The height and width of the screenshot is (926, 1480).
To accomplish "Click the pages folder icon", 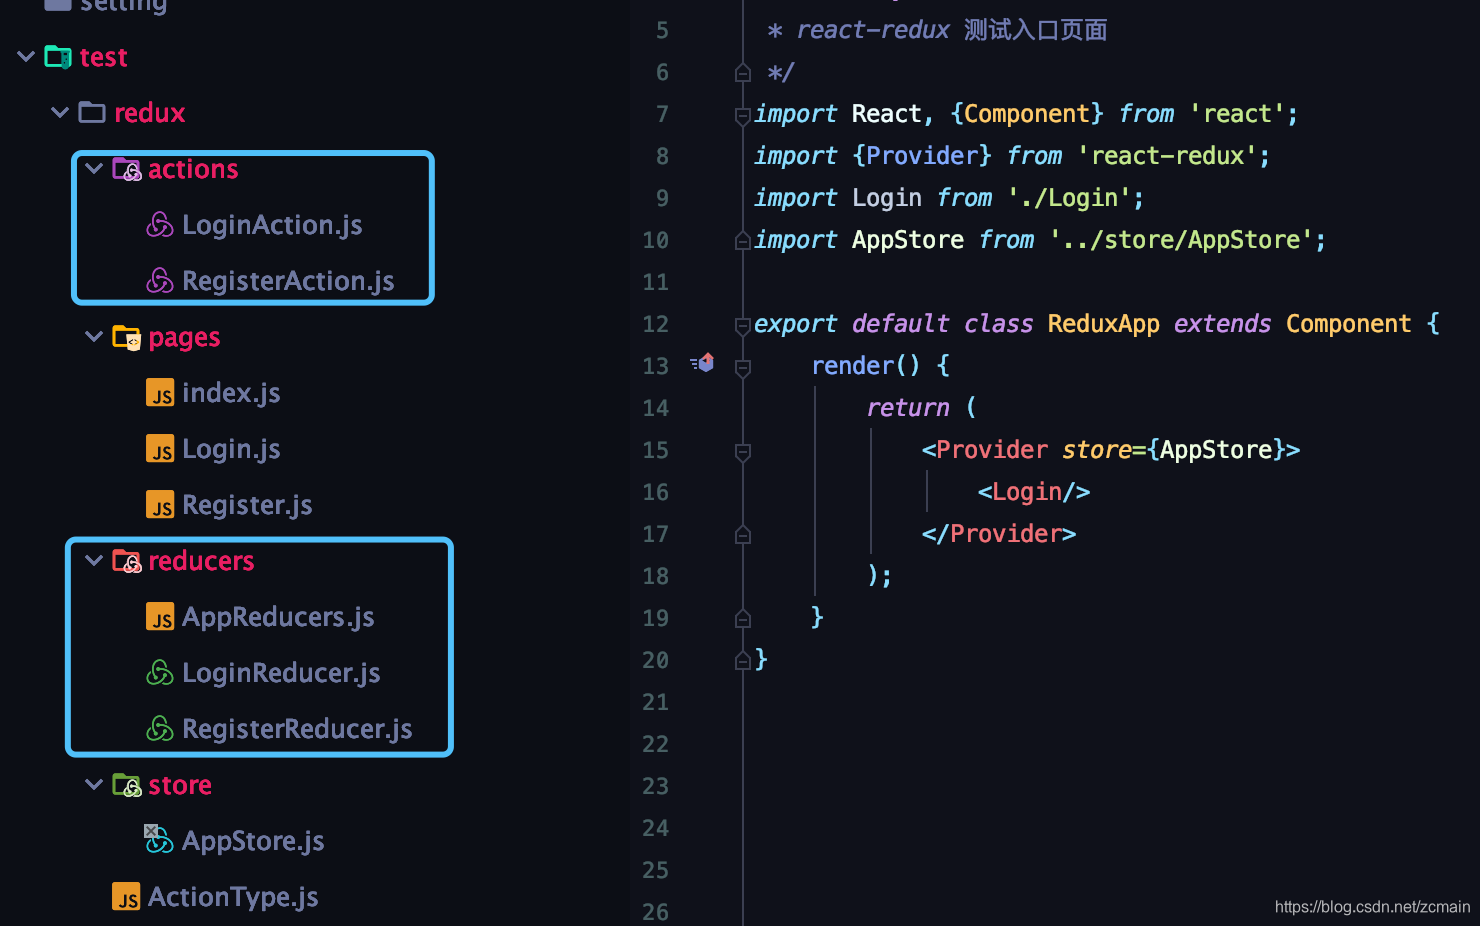I will click(126, 337).
